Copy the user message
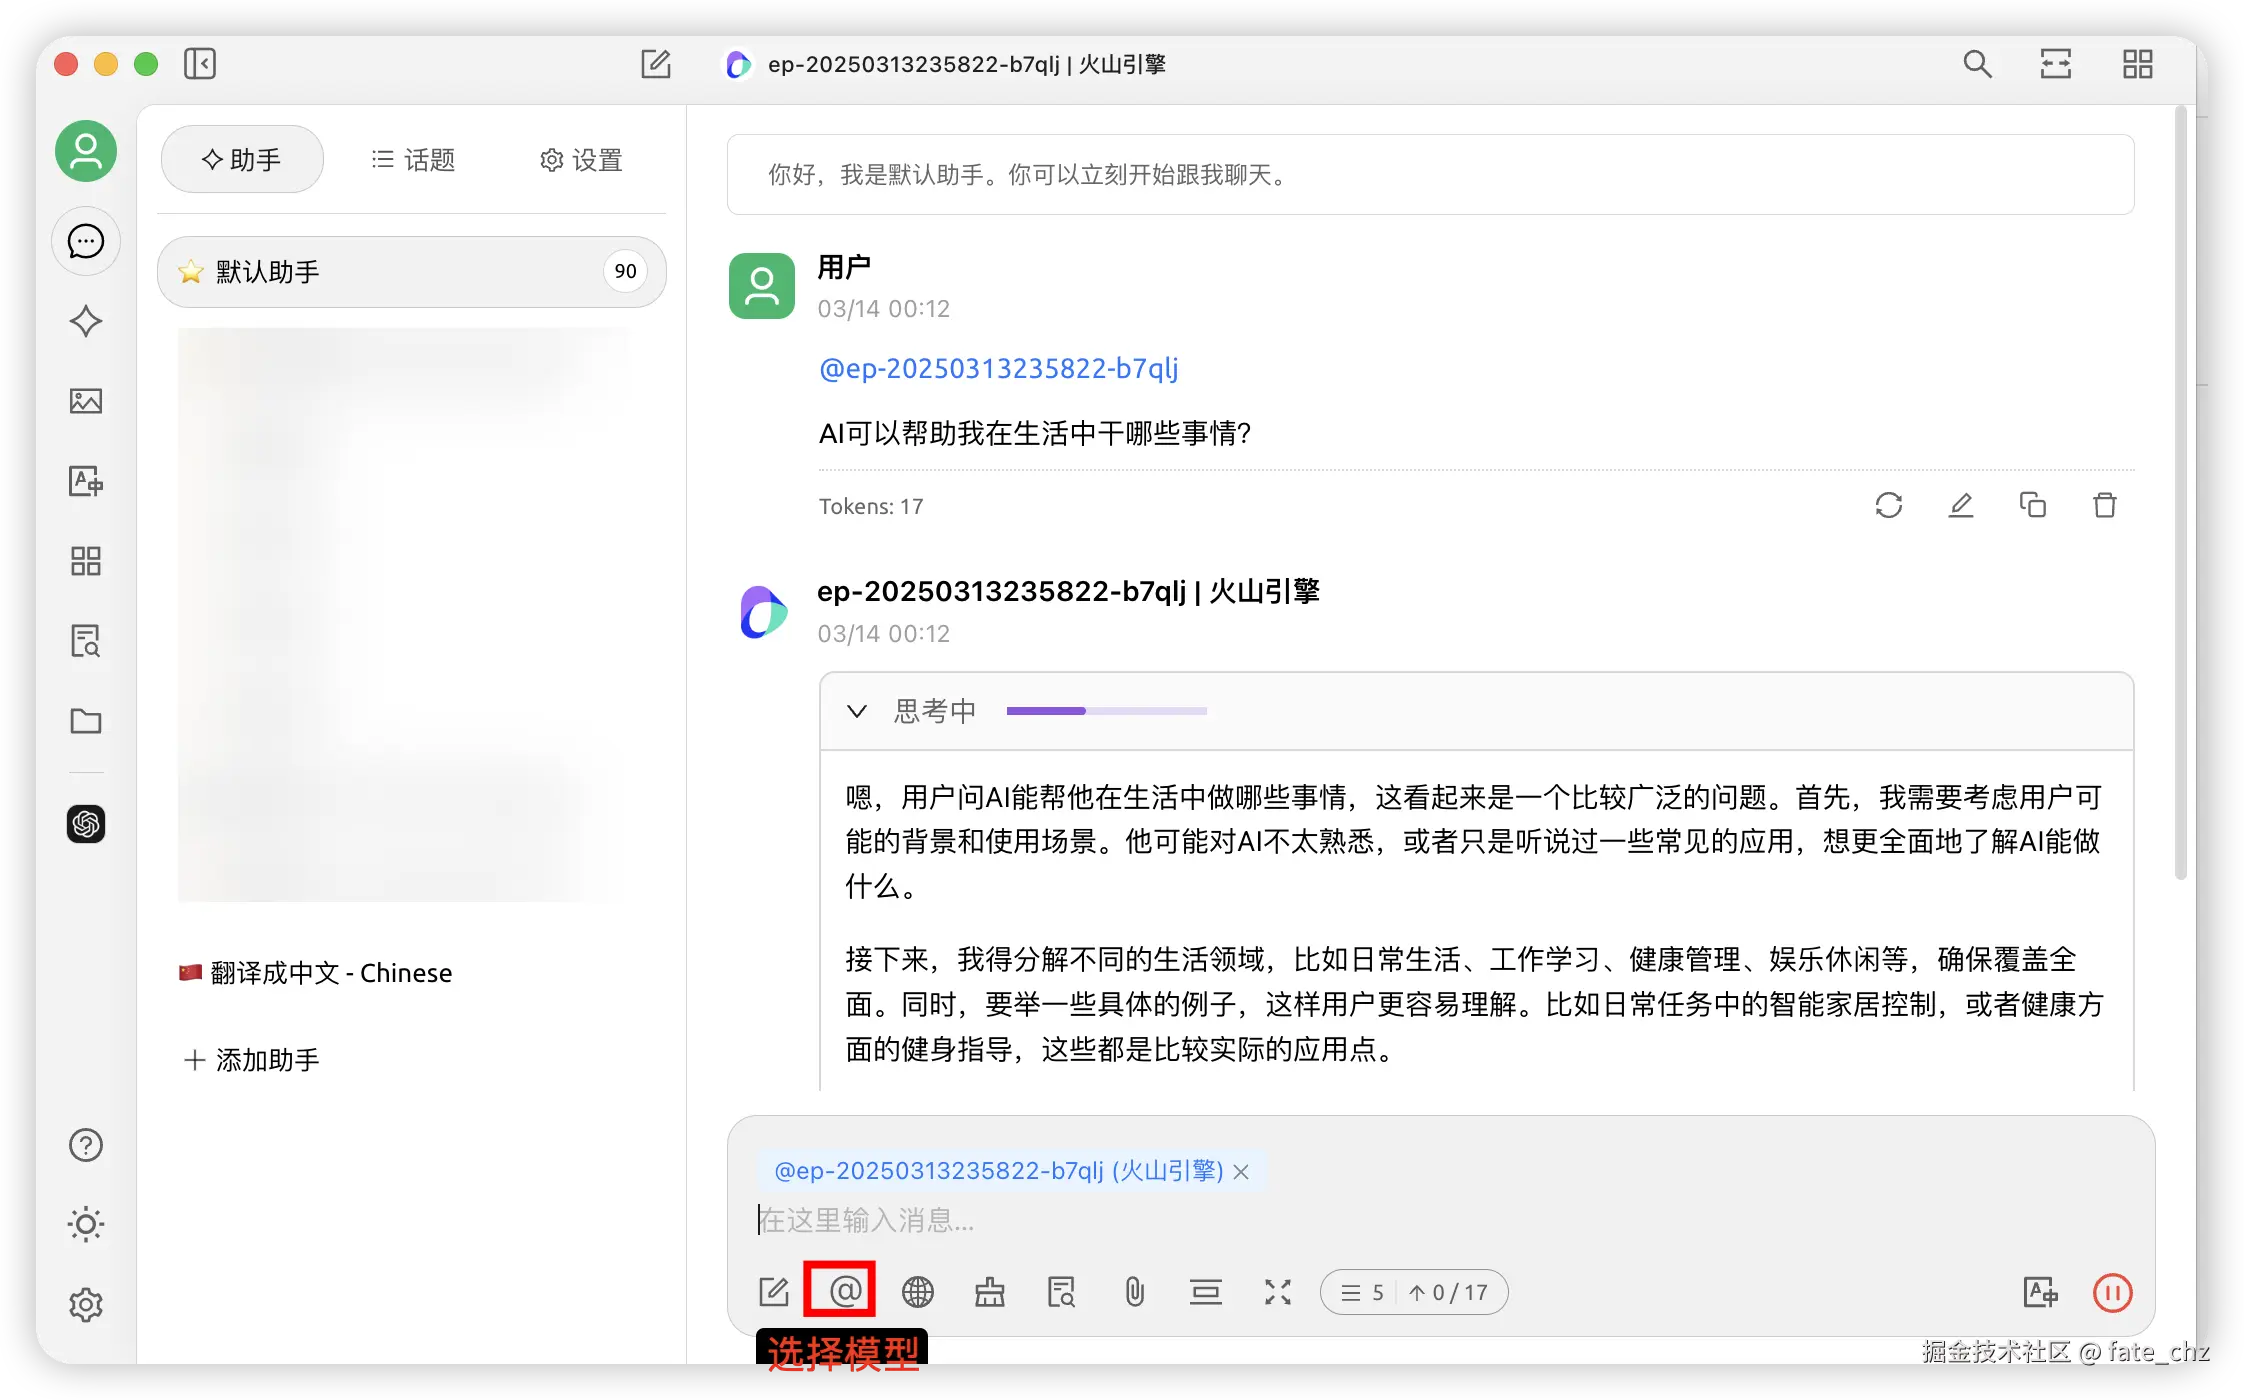This screenshot has width=2244, height=1400. (x=2032, y=506)
